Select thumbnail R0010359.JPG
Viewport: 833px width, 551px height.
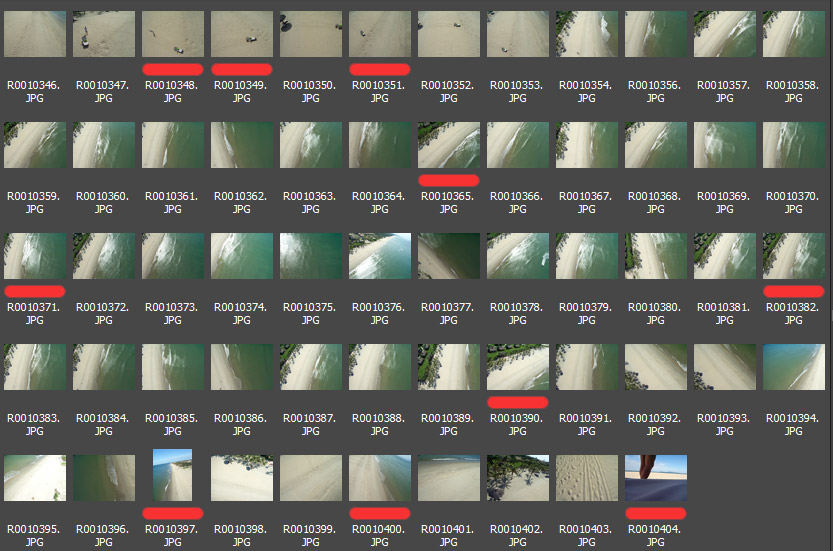click(x=35, y=145)
